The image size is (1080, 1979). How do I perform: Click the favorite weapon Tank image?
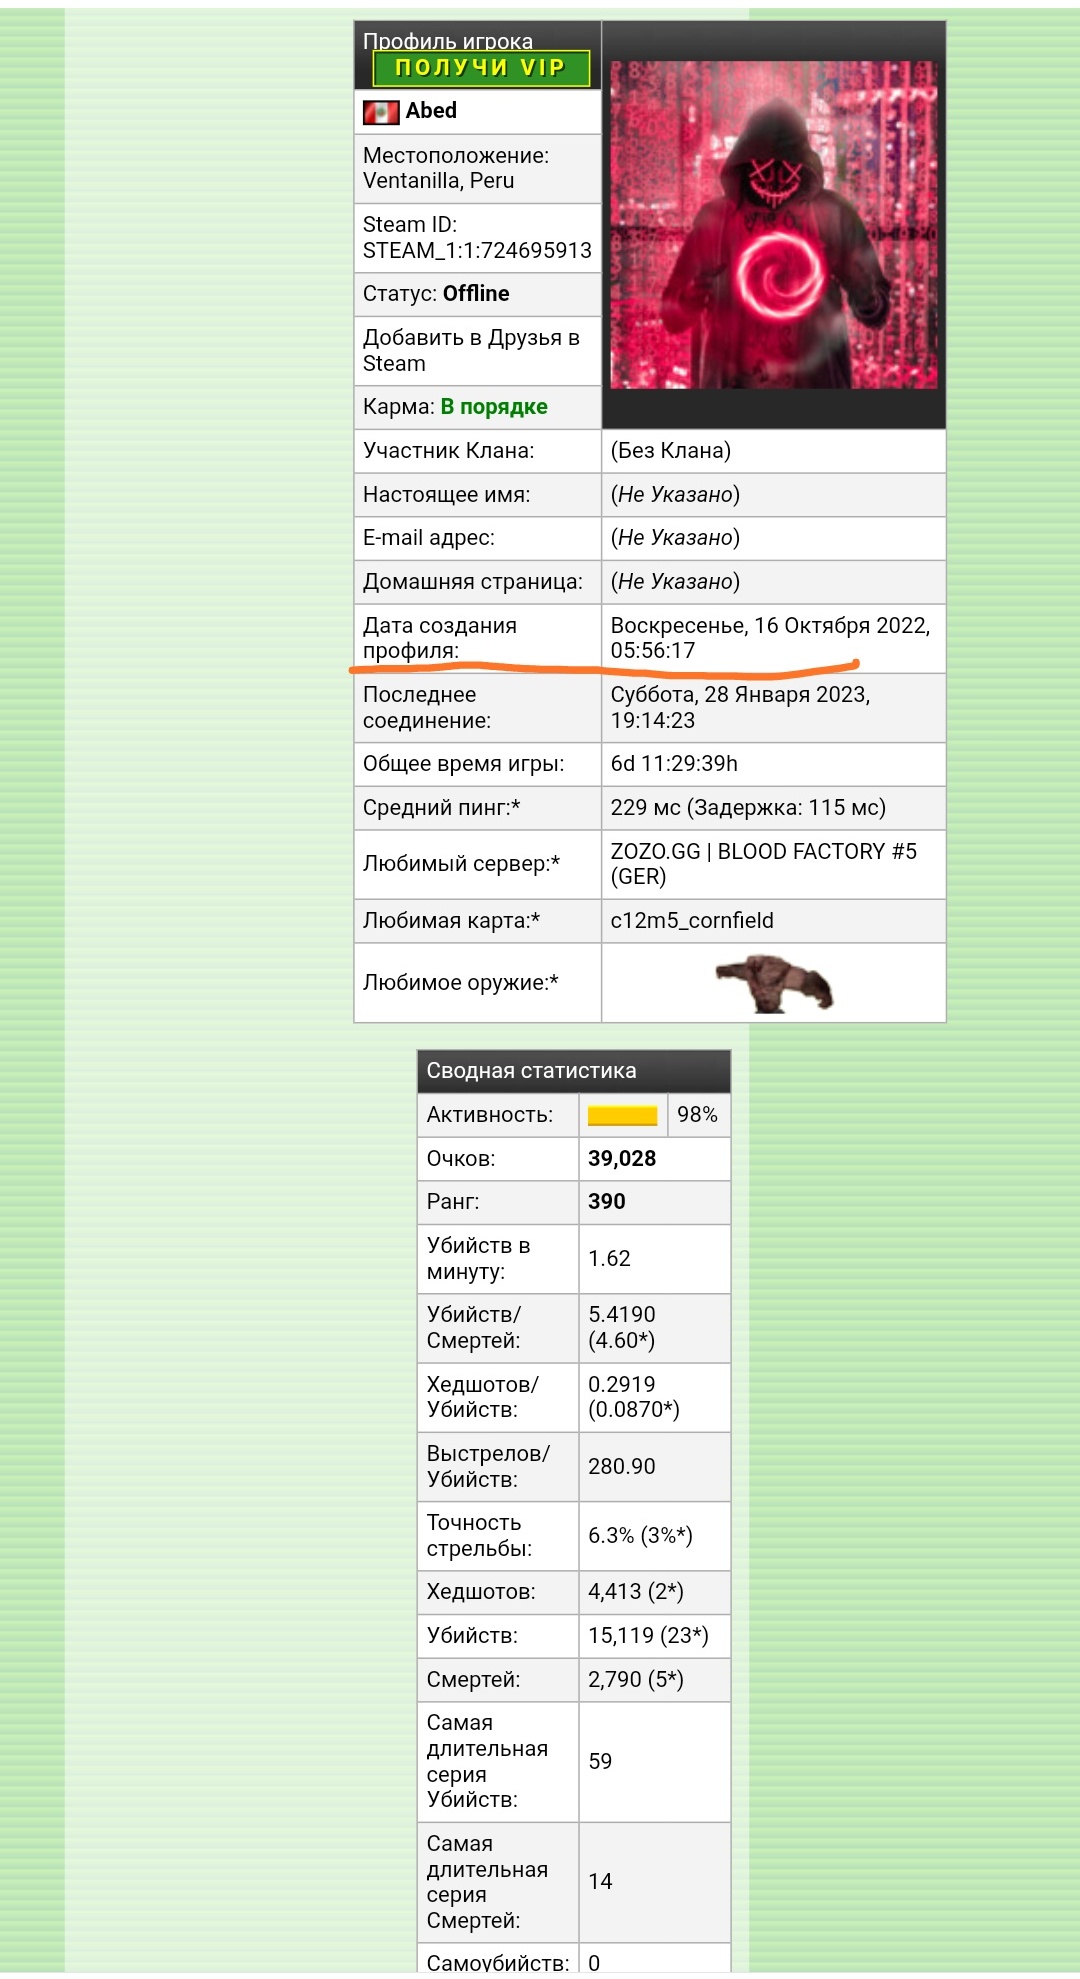pyautogui.click(x=773, y=984)
